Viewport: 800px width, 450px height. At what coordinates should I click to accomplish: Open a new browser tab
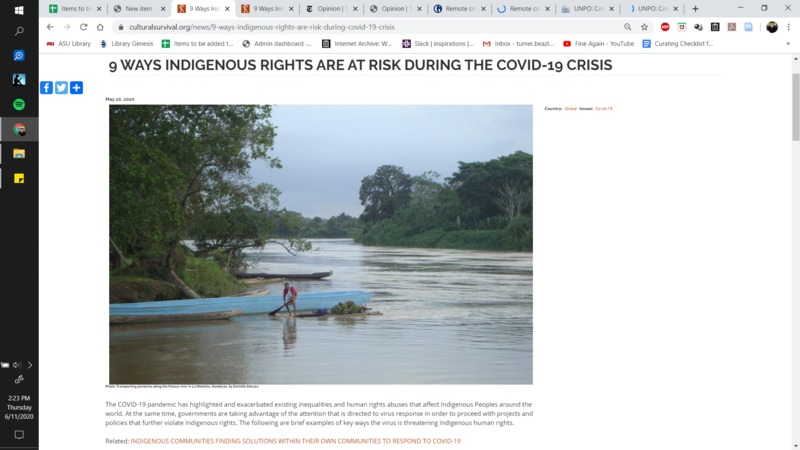pos(695,9)
